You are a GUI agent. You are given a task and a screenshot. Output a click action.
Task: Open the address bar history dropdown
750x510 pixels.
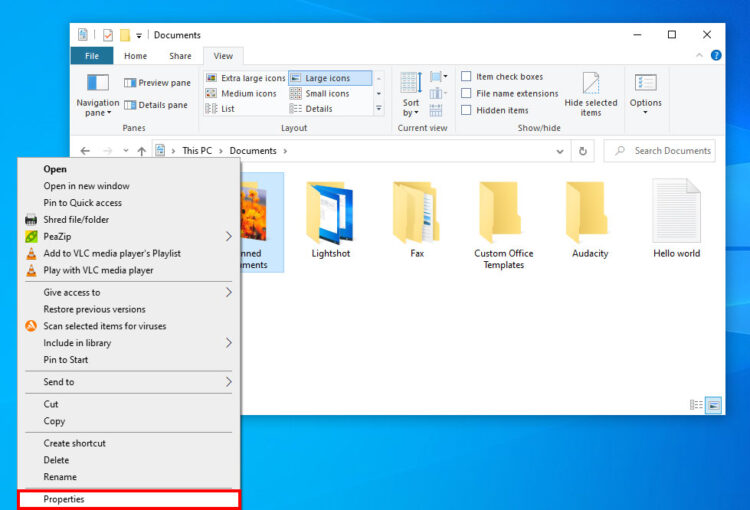(559, 151)
